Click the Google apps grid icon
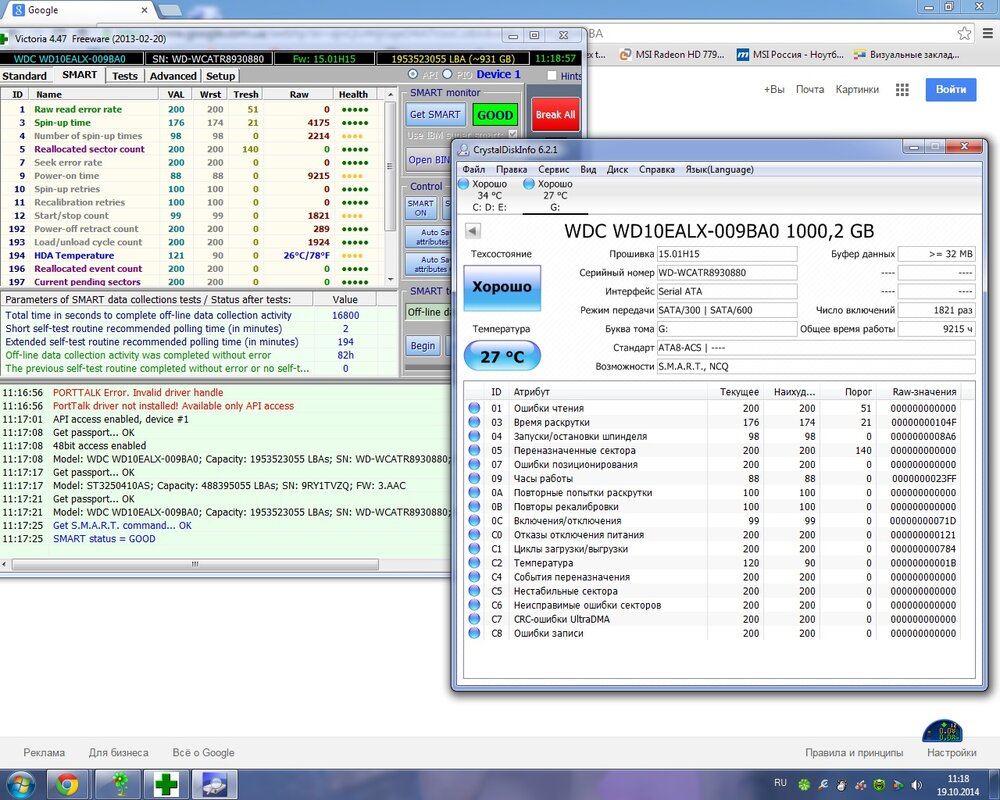The image size is (1000, 800). [x=903, y=90]
